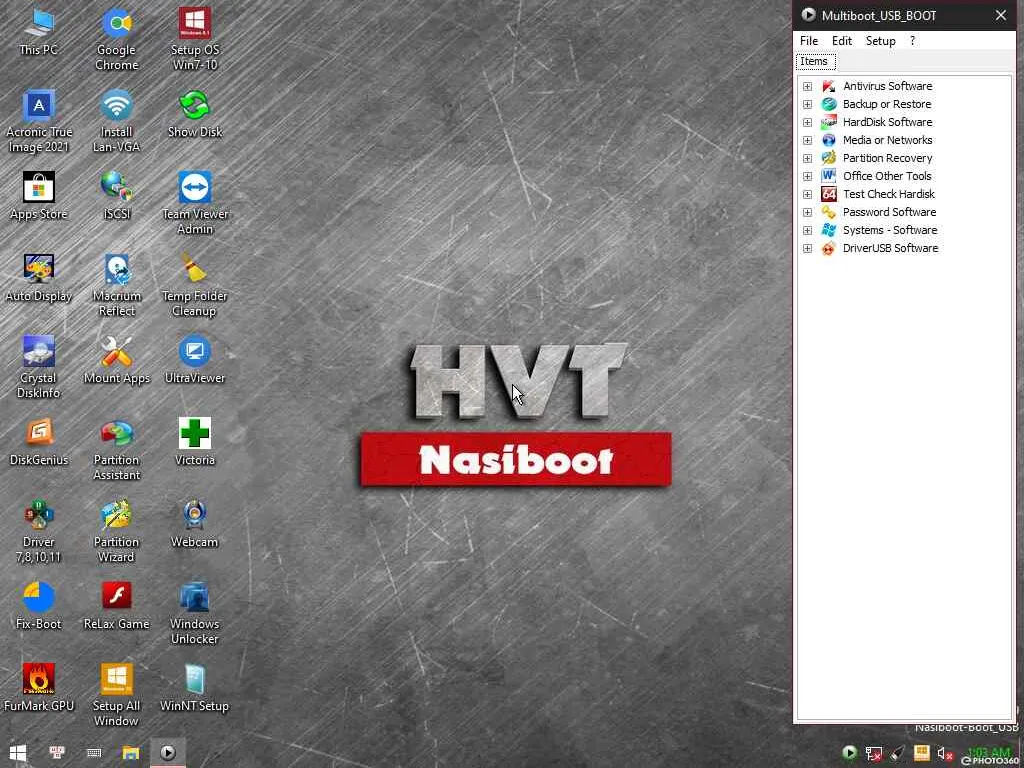Launch Fix-Boot desktop icon
The image size is (1024, 768).
(x=39, y=606)
